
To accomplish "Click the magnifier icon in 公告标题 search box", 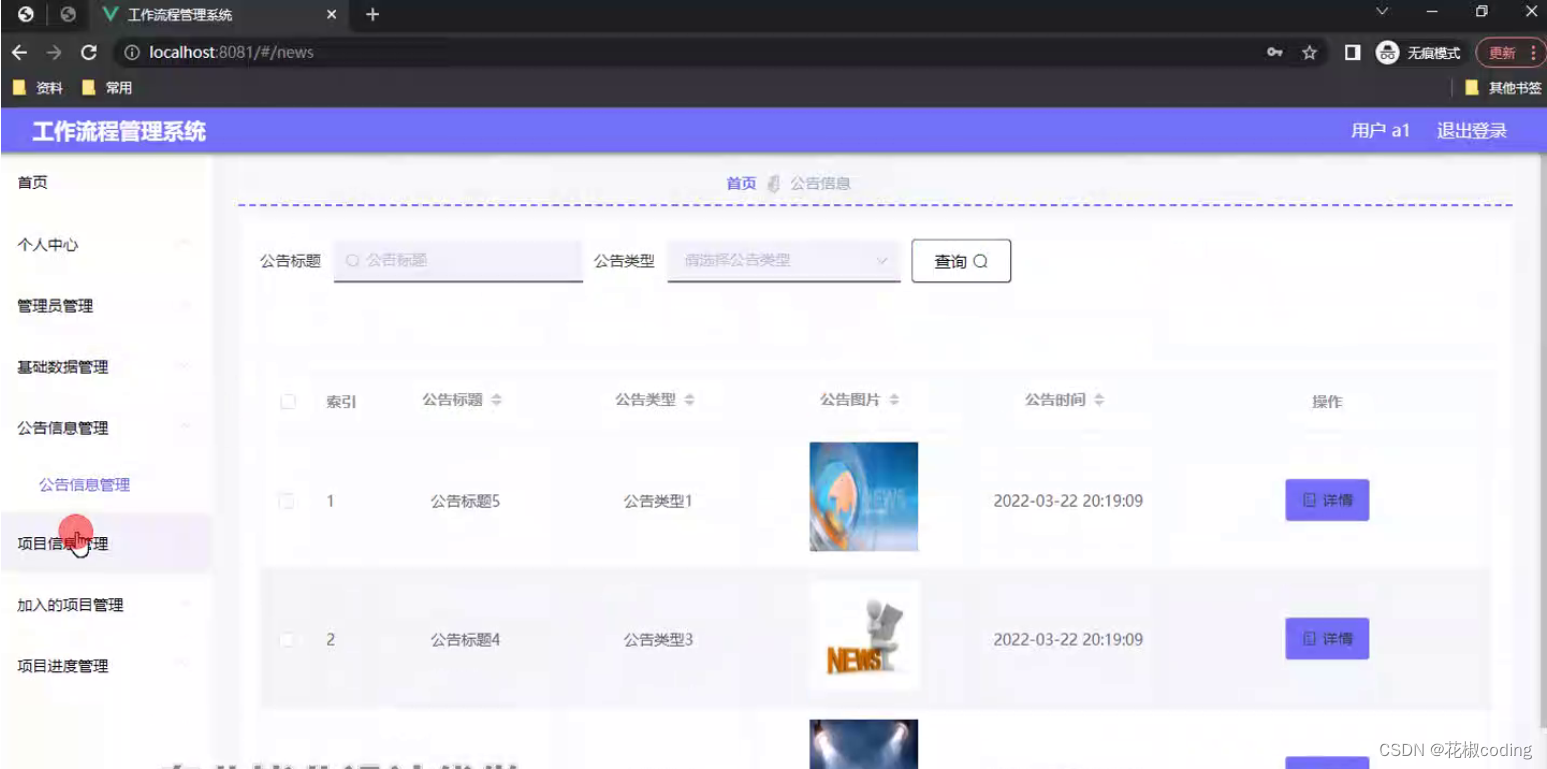I will [352, 260].
